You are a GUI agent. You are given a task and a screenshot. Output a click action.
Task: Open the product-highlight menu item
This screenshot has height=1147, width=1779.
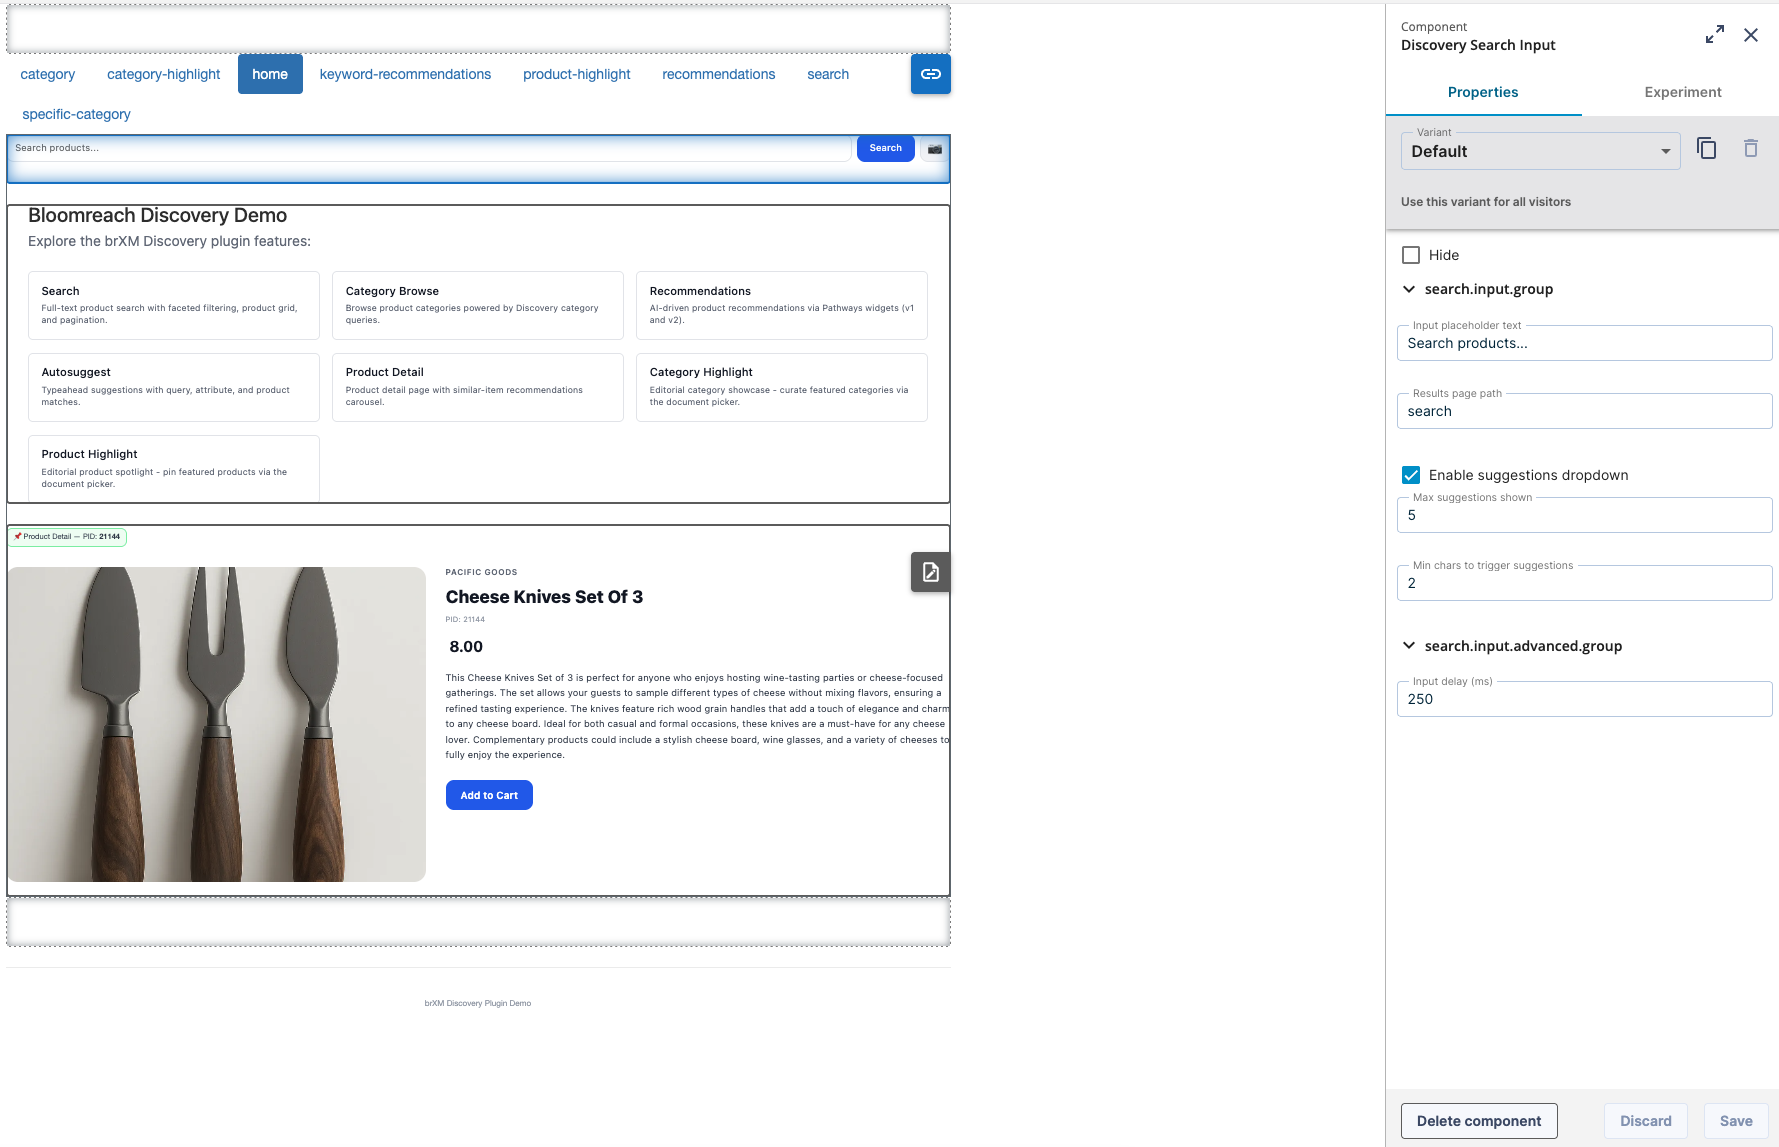click(x=577, y=74)
